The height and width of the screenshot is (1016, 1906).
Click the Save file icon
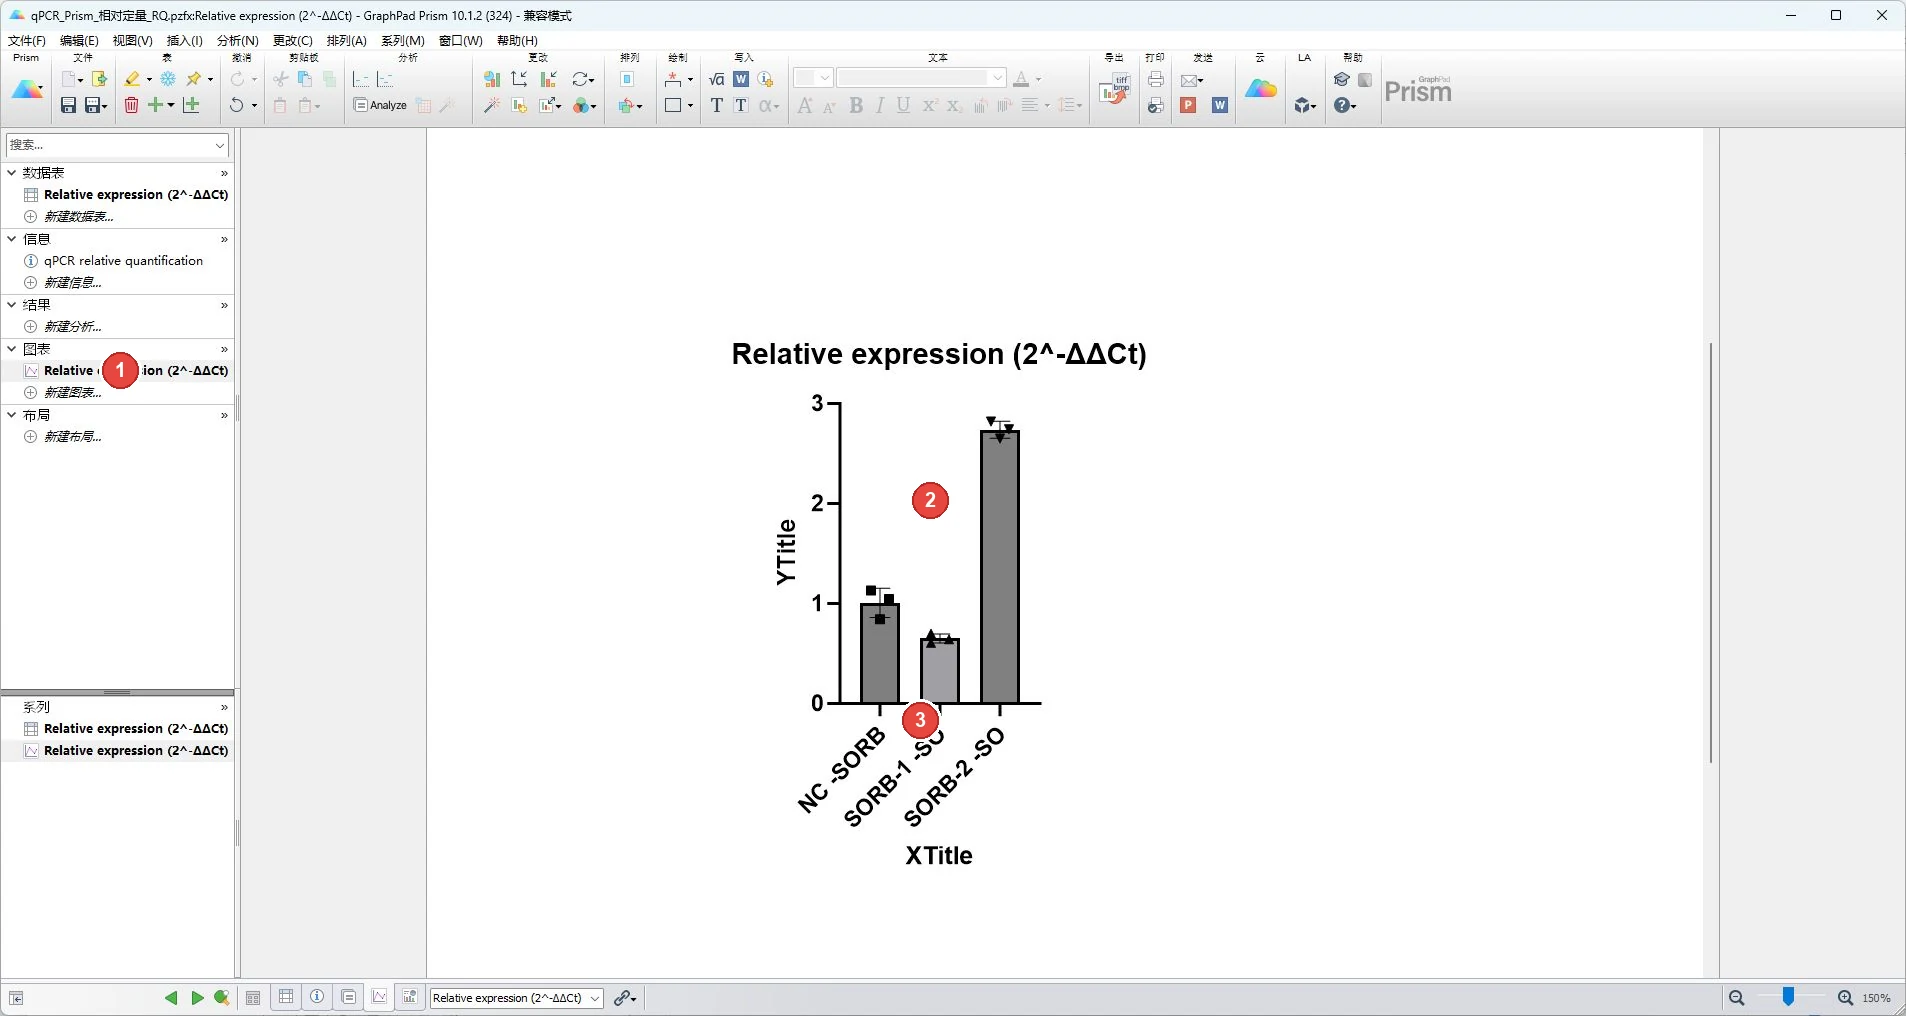[68, 105]
